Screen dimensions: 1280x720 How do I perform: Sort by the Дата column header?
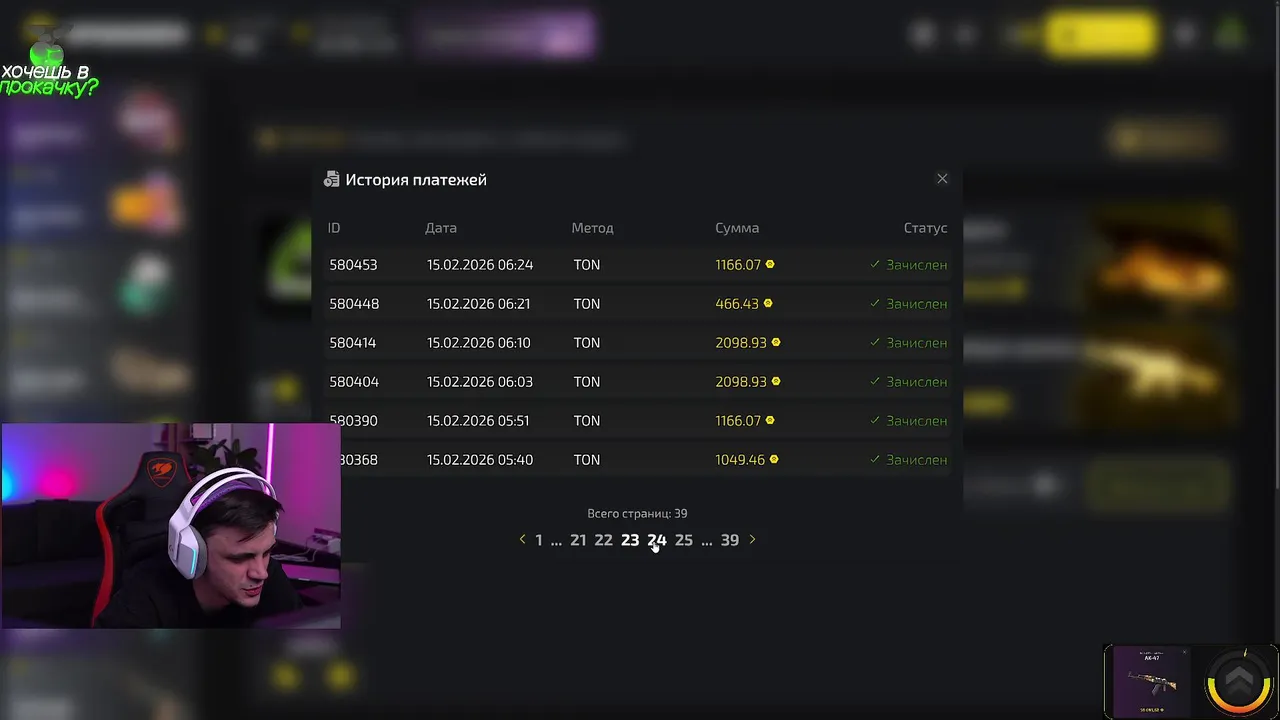pos(441,228)
